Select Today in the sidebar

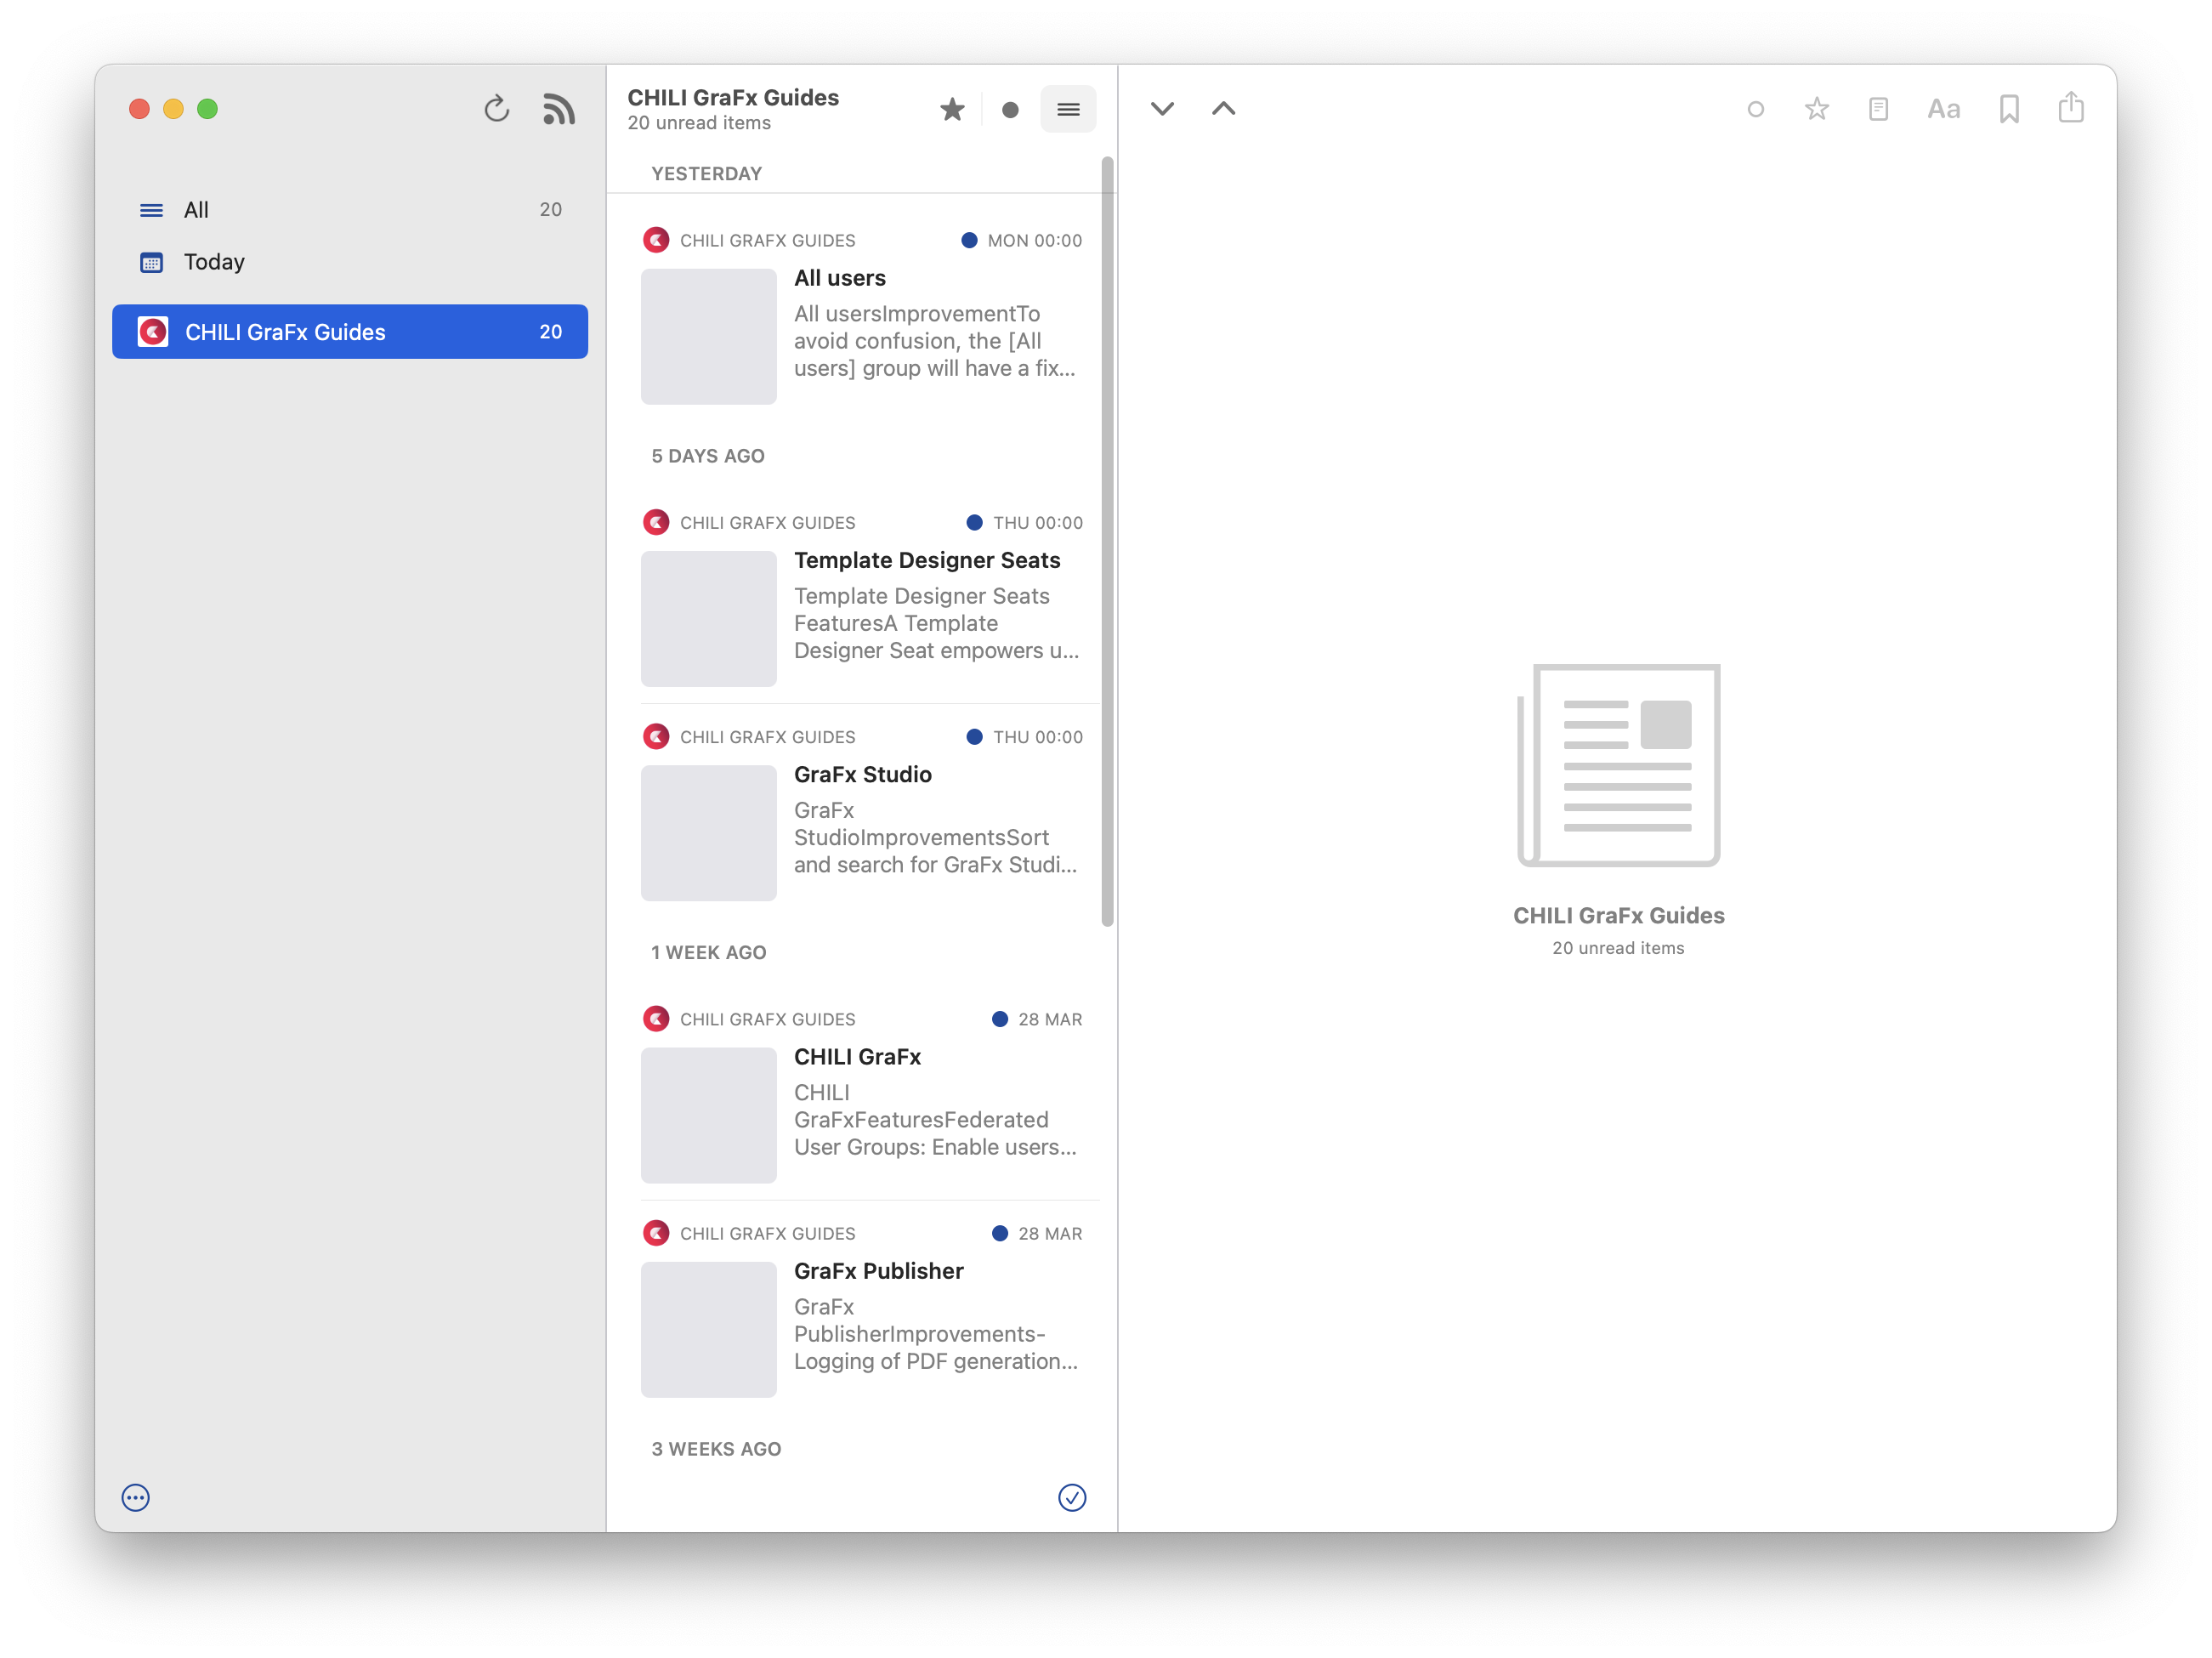pos(350,262)
